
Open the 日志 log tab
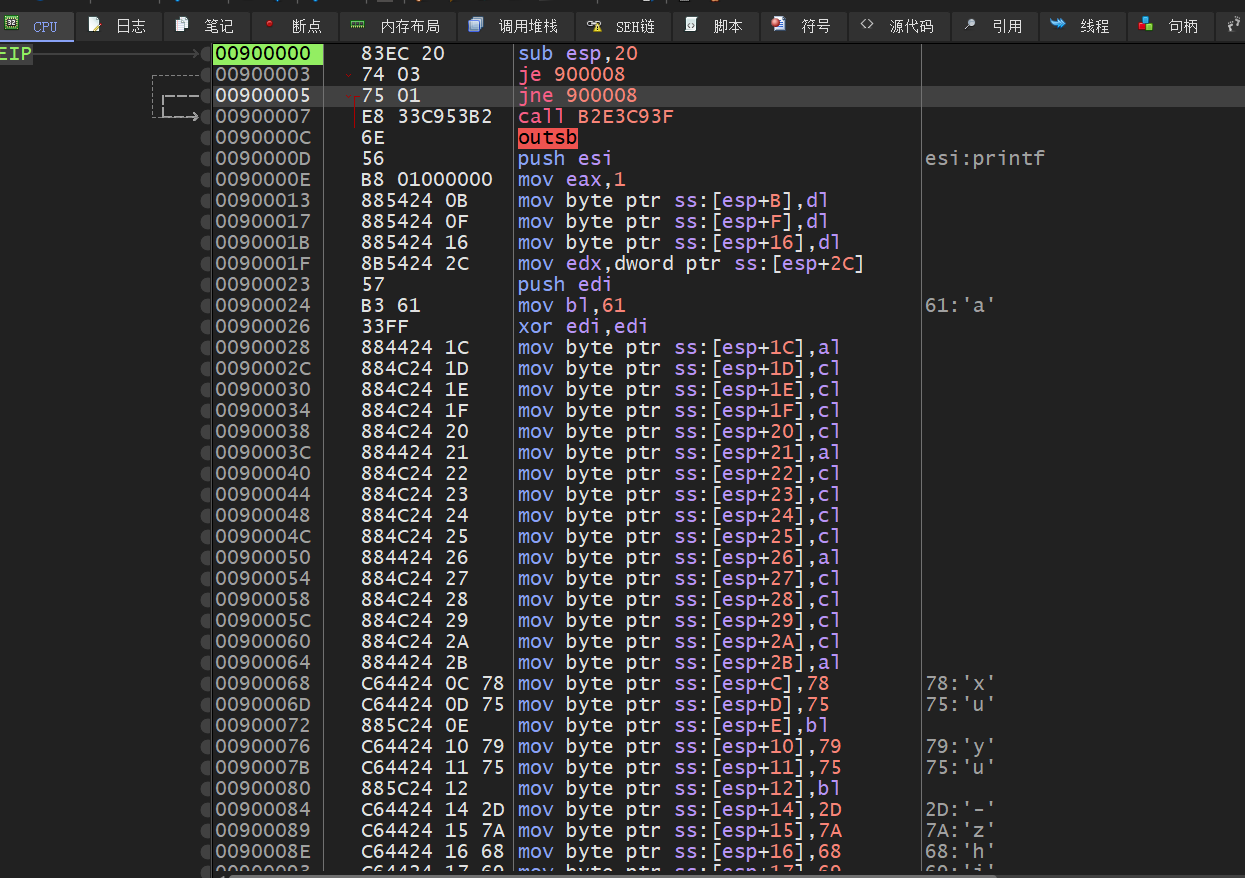118,26
